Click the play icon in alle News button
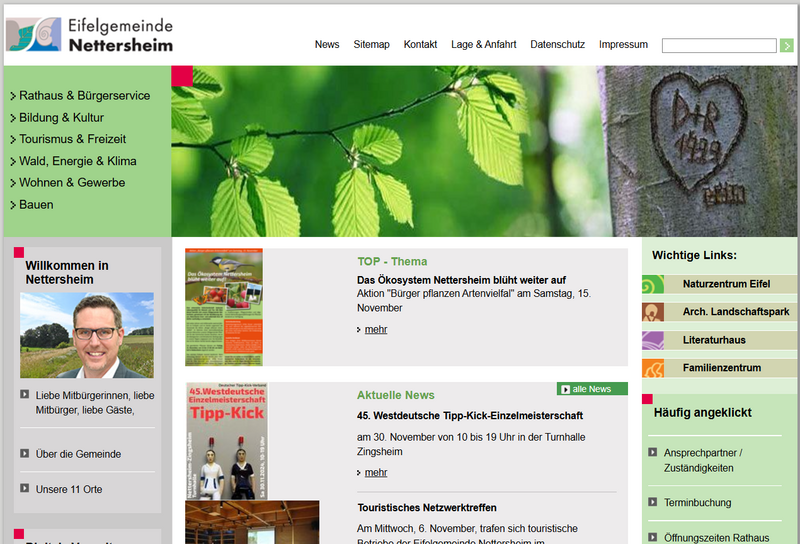 tap(565, 389)
